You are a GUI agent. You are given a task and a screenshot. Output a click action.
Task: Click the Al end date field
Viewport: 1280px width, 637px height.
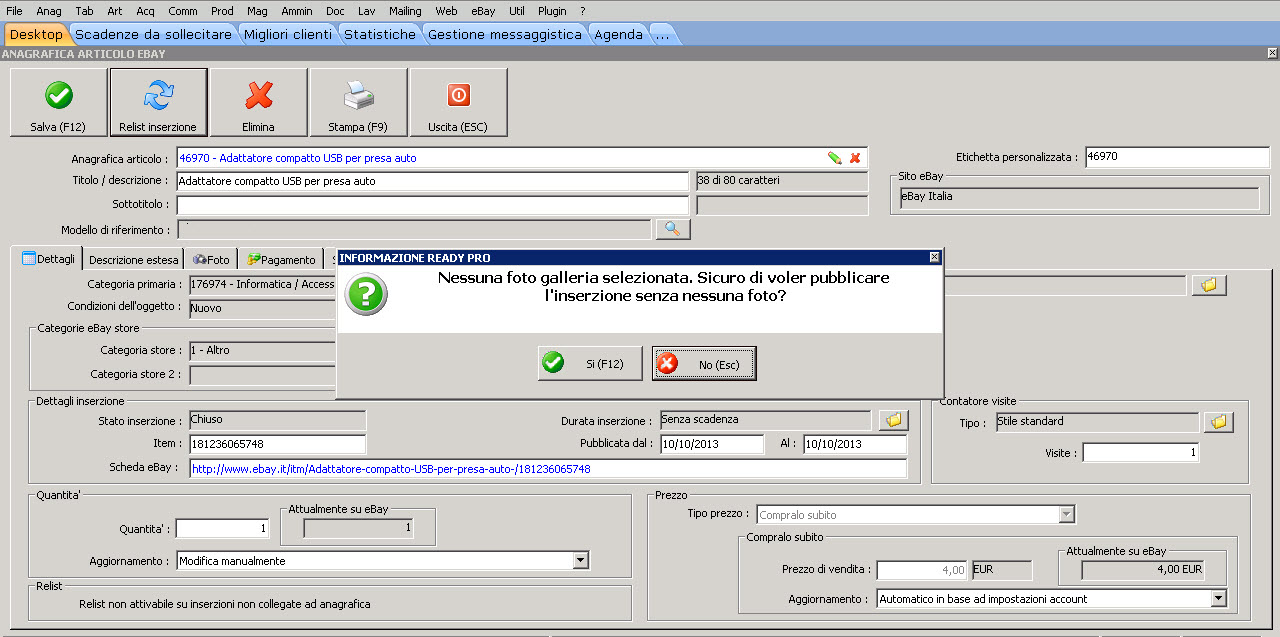pyautogui.click(x=855, y=444)
